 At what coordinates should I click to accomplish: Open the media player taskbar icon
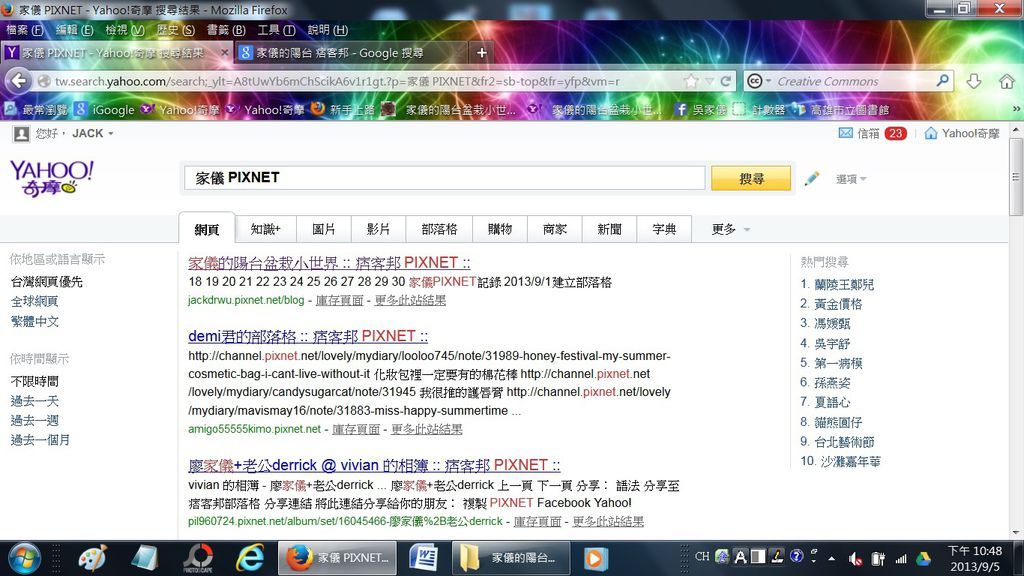[x=595, y=558]
